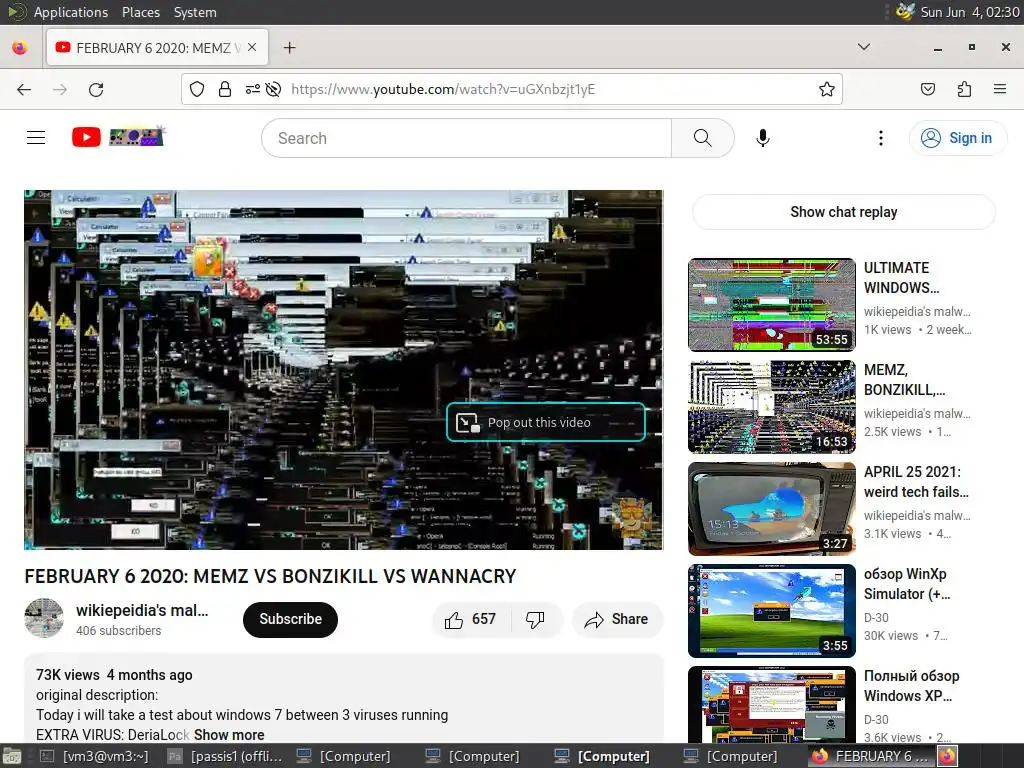Screen dimensions: 1024x768
Task: Click the Share button
Action: tap(617, 620)
